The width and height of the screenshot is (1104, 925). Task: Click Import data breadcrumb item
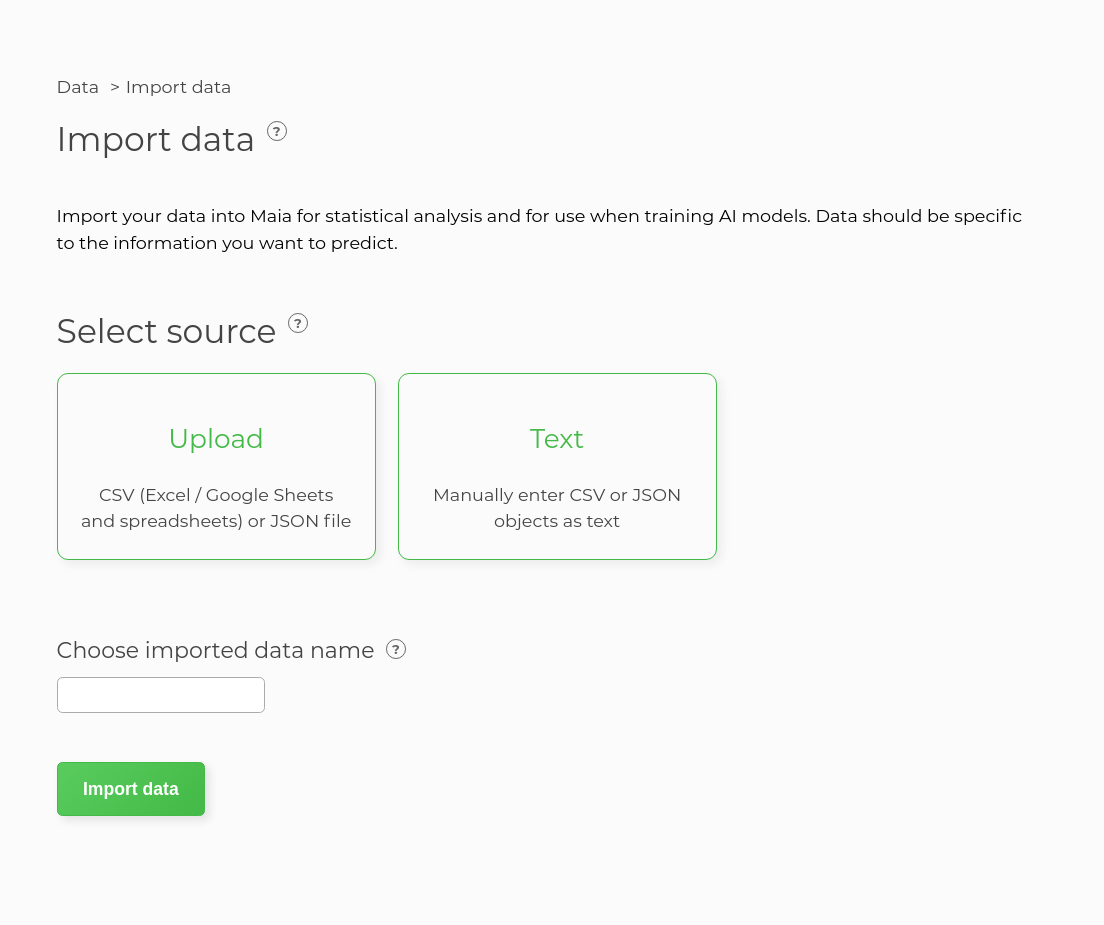click(178, 87)
